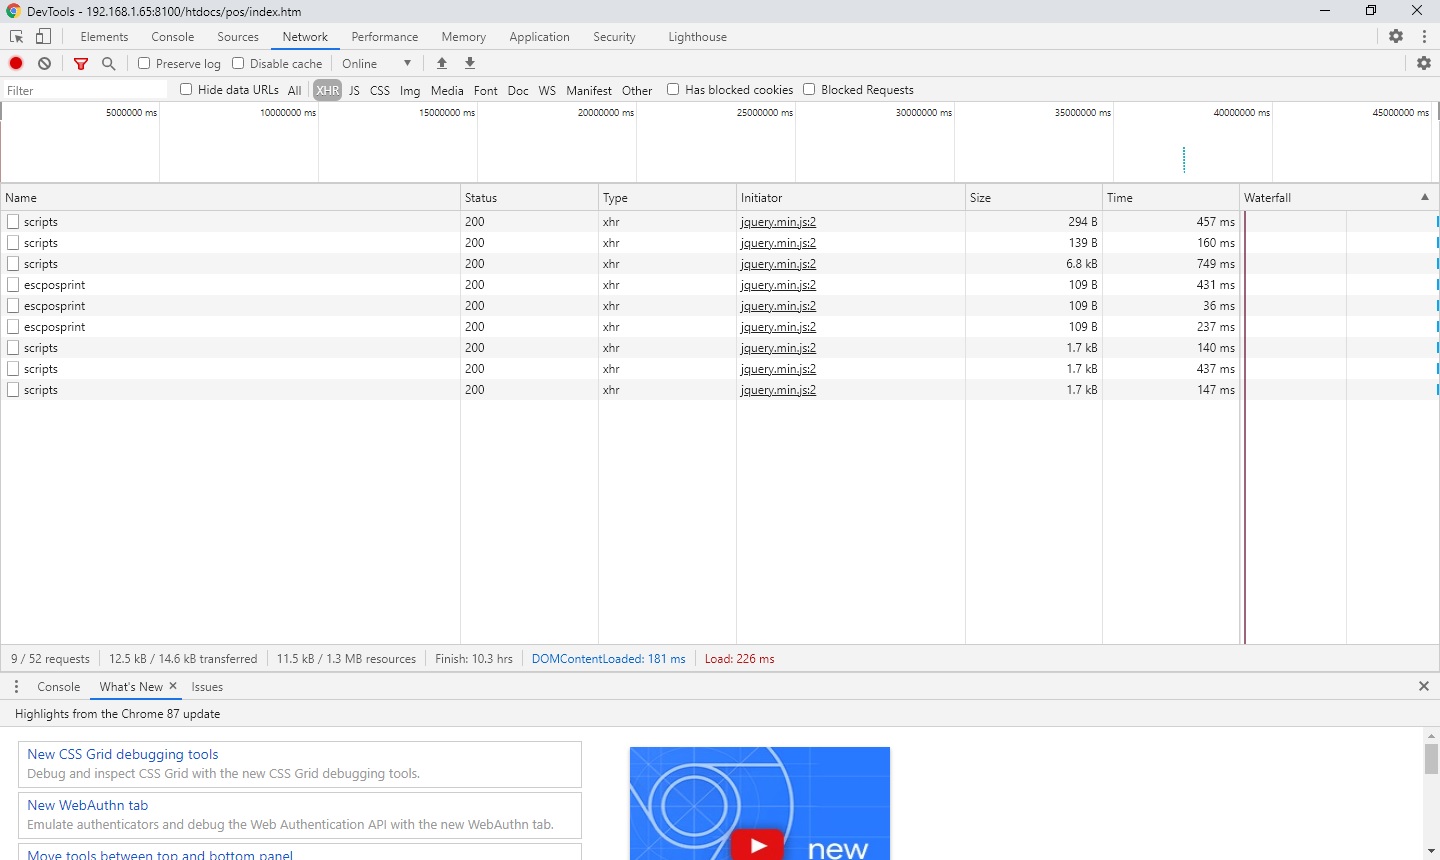
Task: Toggle the device emulation toolbar
Action: [x=43, y=36]
